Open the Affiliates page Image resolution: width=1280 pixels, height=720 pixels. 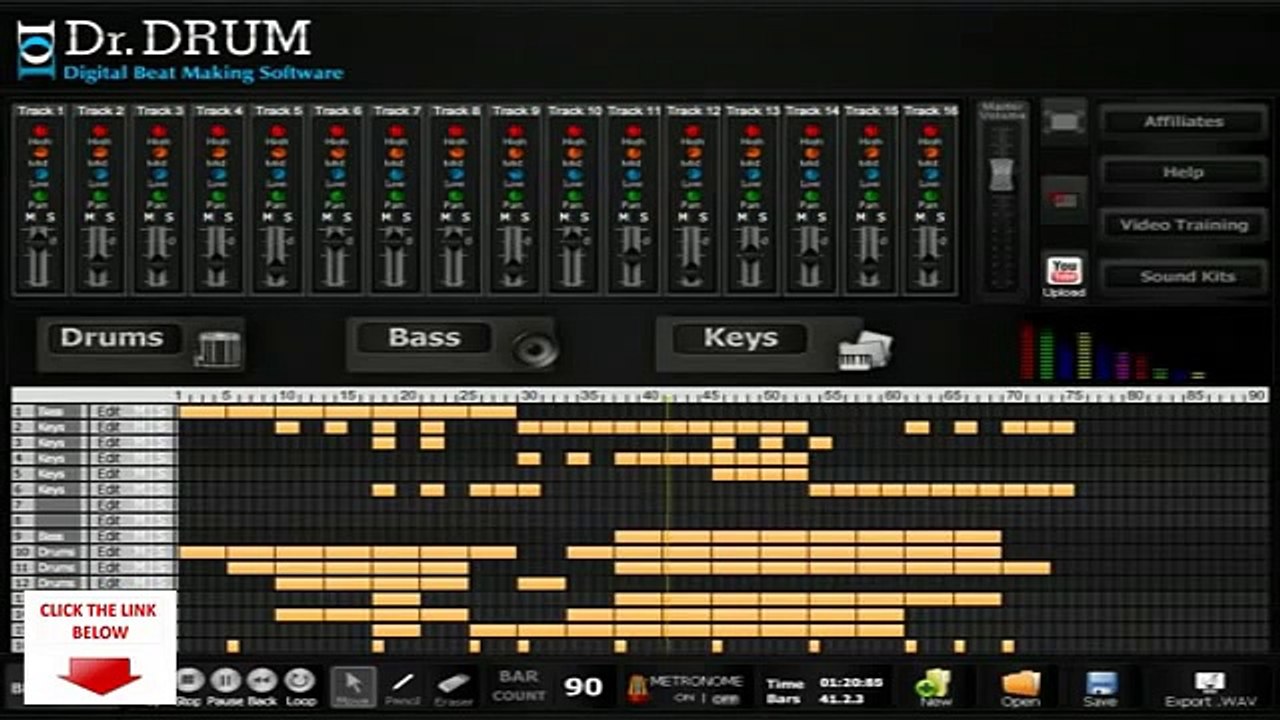1183,121
